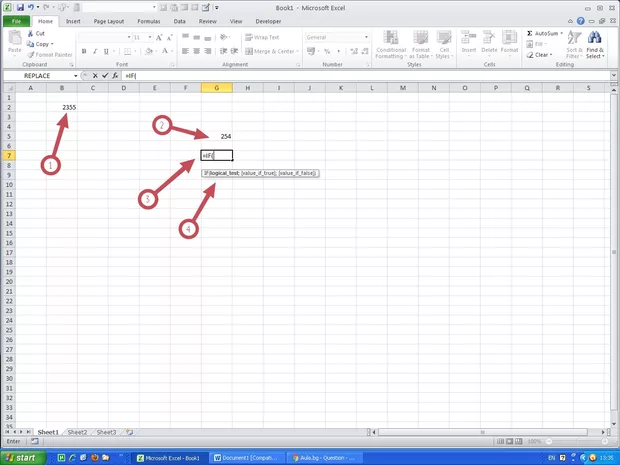Click the Borders icon
Screen dimensions: 620x465
[127, 51]
